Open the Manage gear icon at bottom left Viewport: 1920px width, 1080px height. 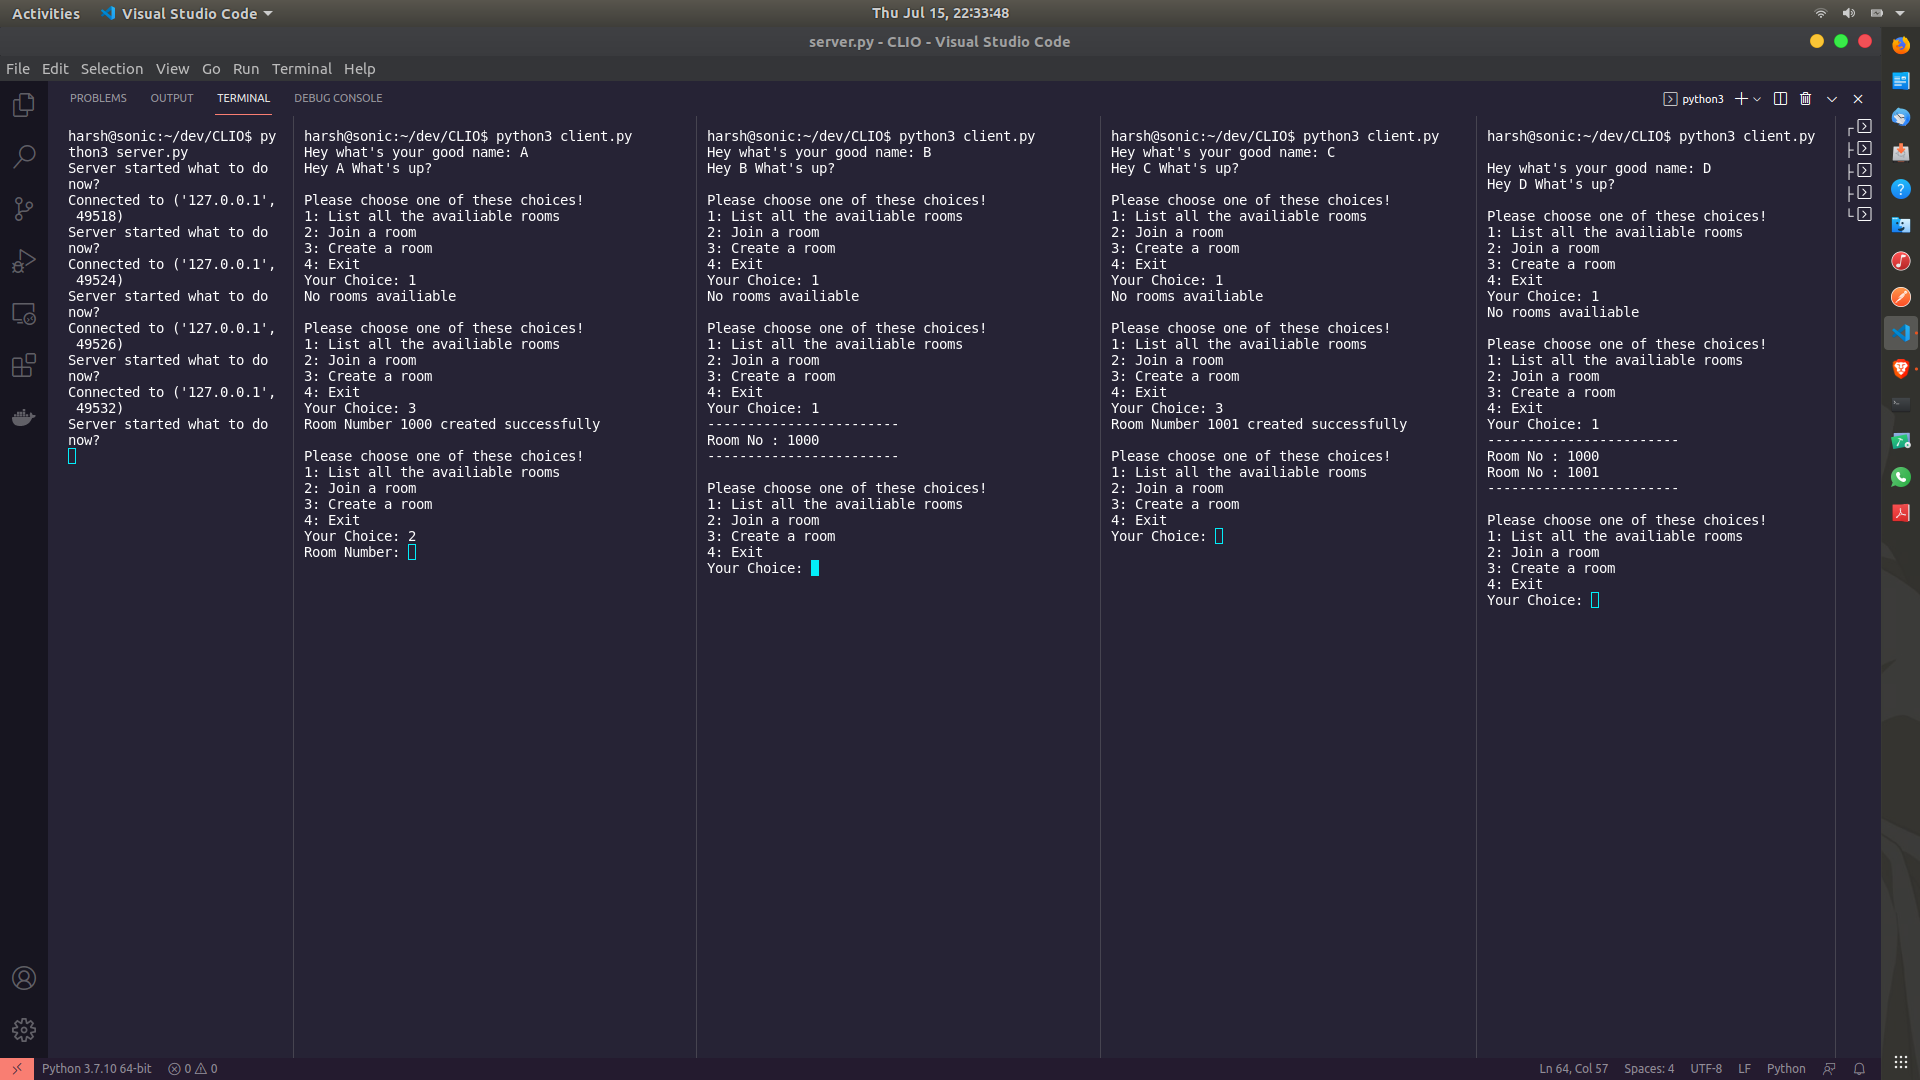click(23, 1030)
